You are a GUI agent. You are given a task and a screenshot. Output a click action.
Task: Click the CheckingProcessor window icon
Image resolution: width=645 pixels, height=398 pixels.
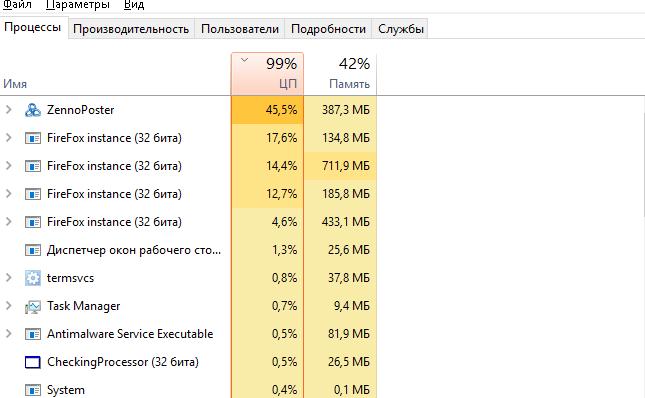pos(33,362)
